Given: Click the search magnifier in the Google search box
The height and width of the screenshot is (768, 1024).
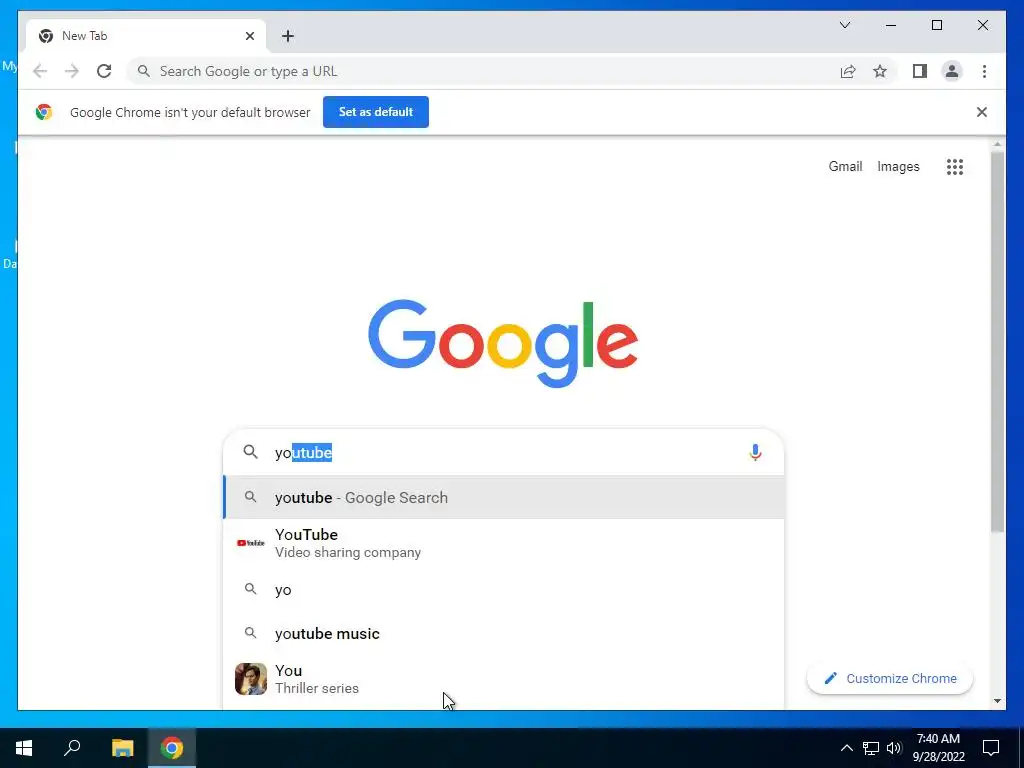Looking at the screenshot, I should pyautogui.click(x=251, y=452).
